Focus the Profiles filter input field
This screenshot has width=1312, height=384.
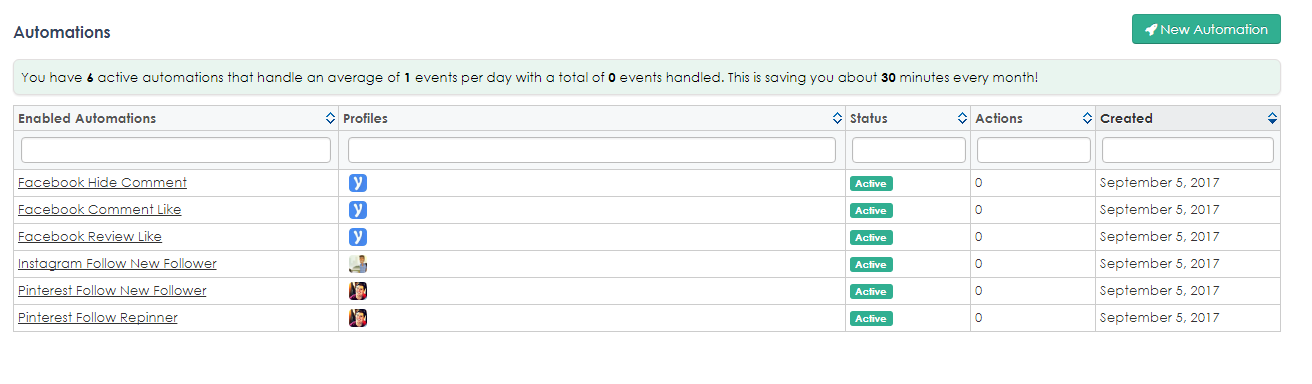click(592, 150)
